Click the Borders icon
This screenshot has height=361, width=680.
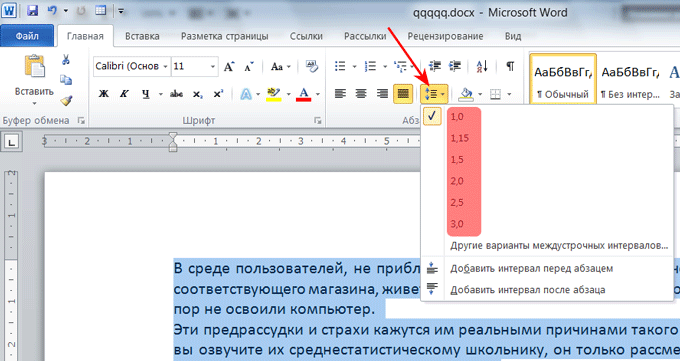pyautogui.click(x=495, y=94)
